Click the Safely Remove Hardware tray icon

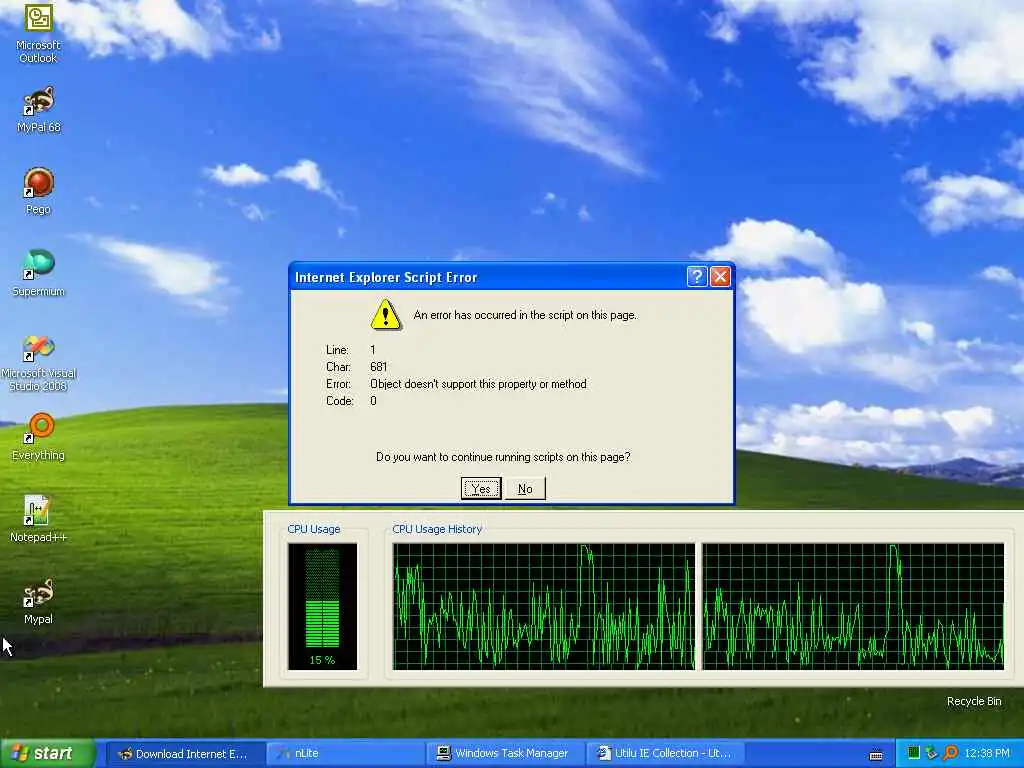pos(932,753)
